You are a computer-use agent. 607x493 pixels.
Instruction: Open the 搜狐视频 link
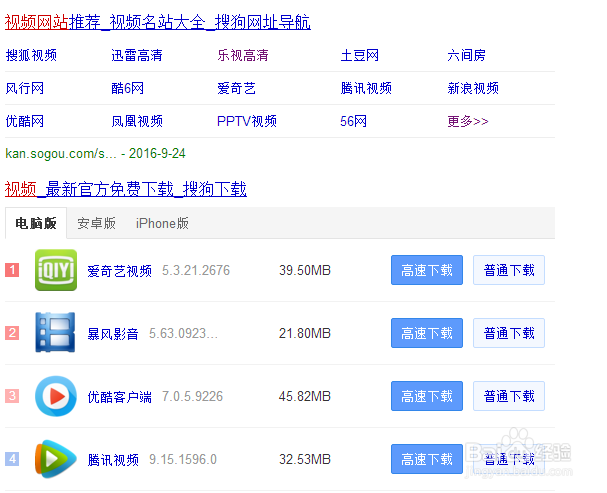[x=31, y=55]
